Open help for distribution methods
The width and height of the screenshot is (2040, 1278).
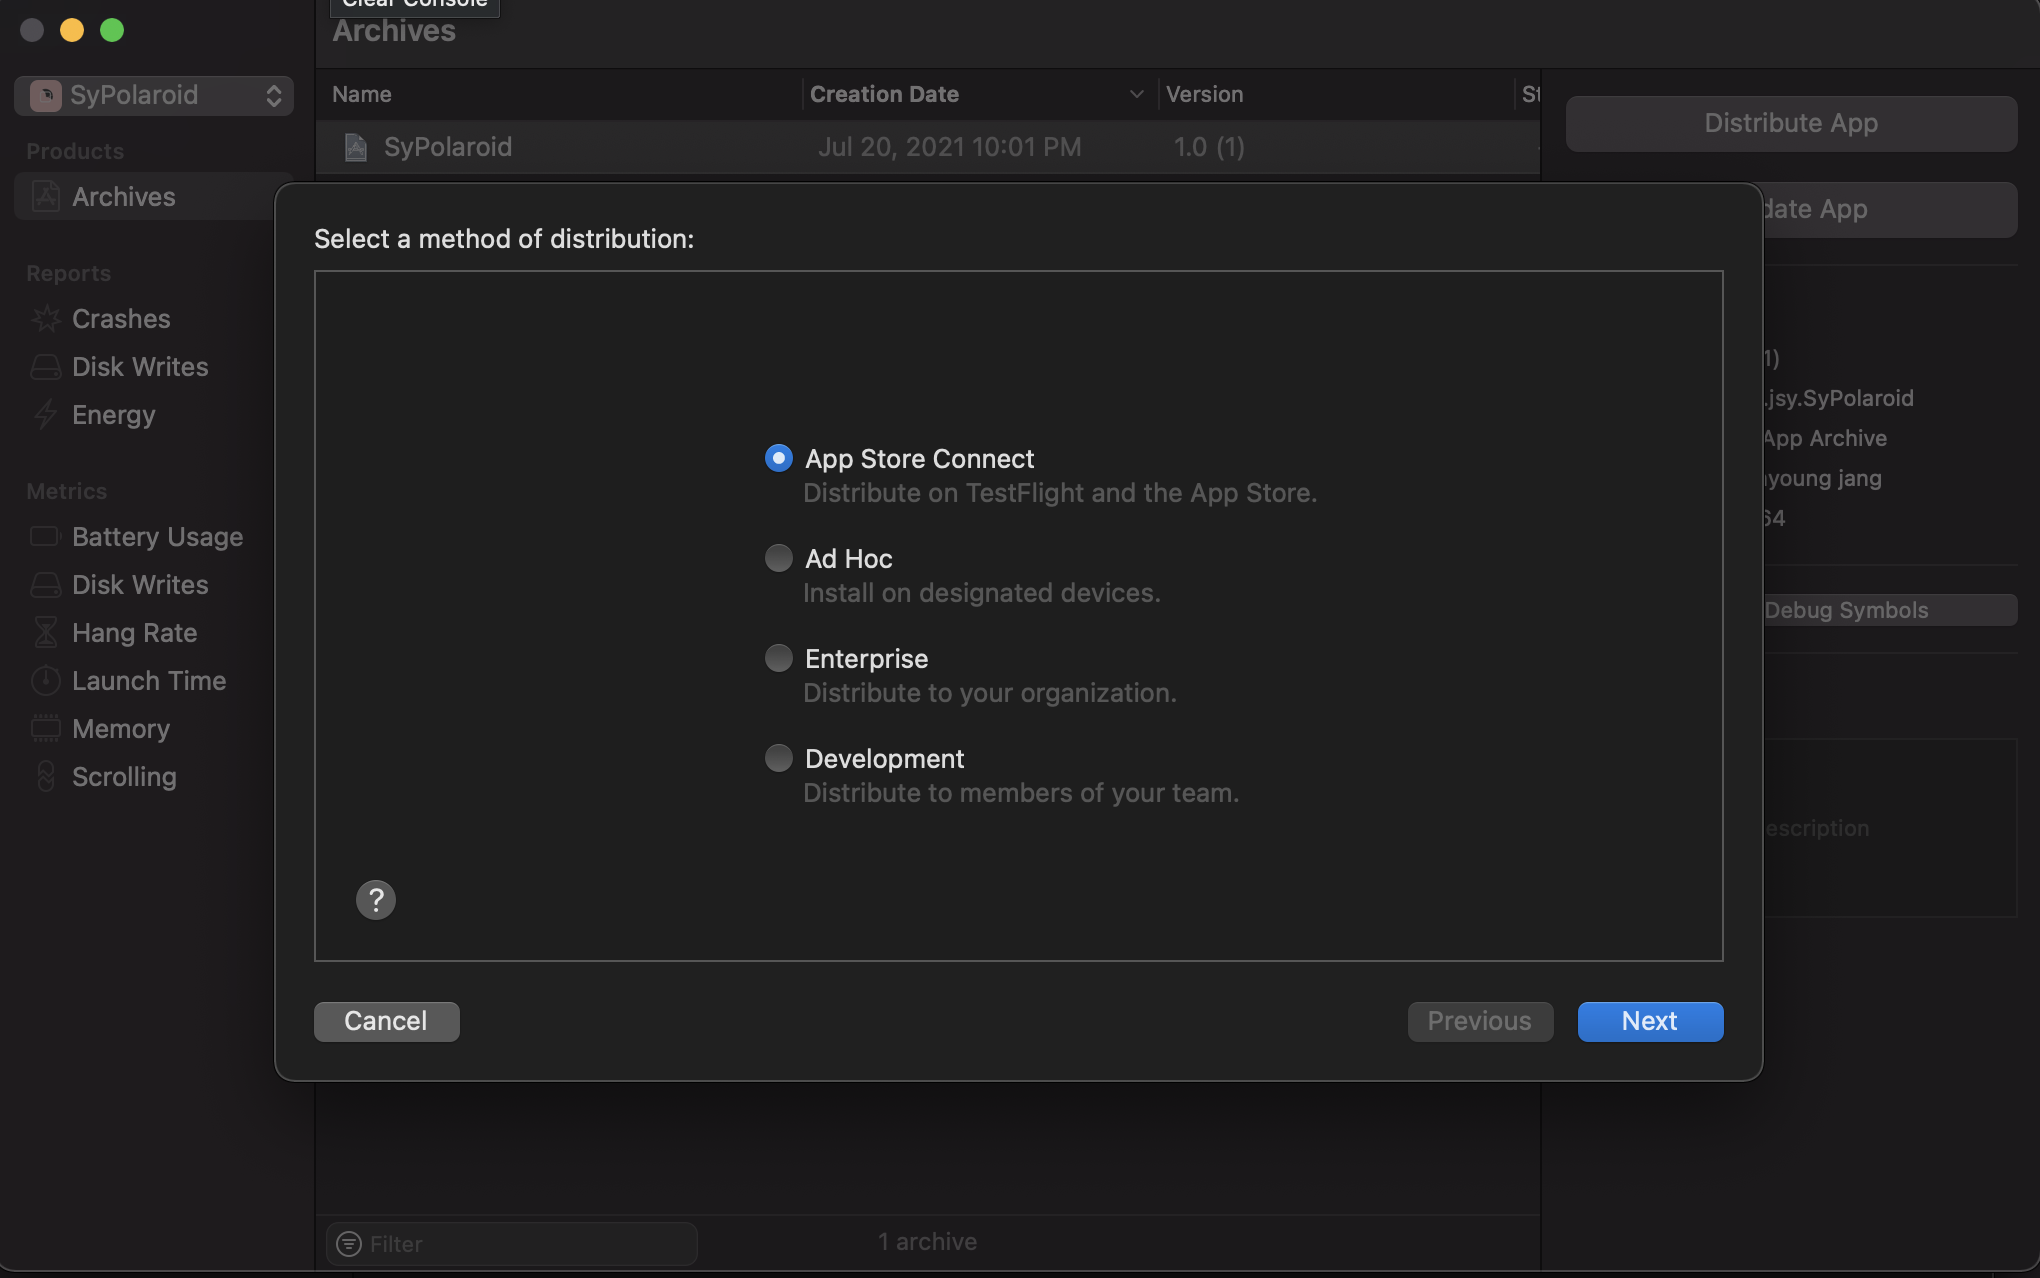375,899
